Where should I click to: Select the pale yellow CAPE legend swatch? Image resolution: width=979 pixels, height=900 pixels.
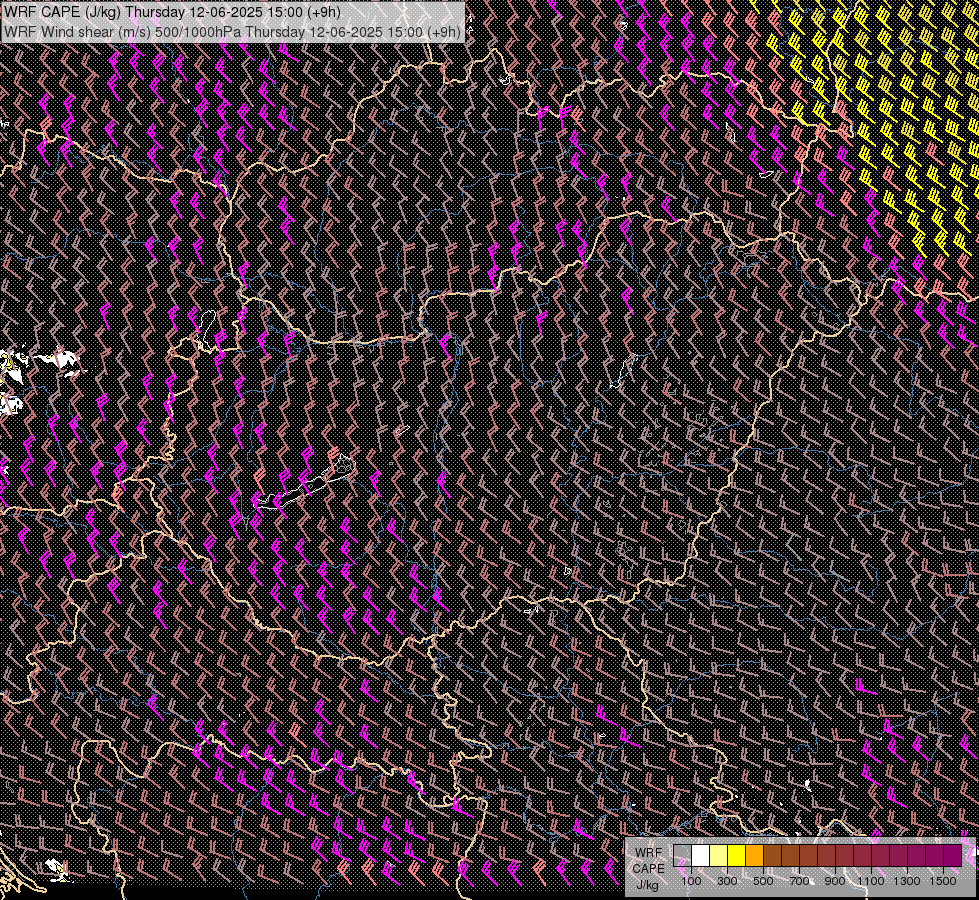(719, 856)
